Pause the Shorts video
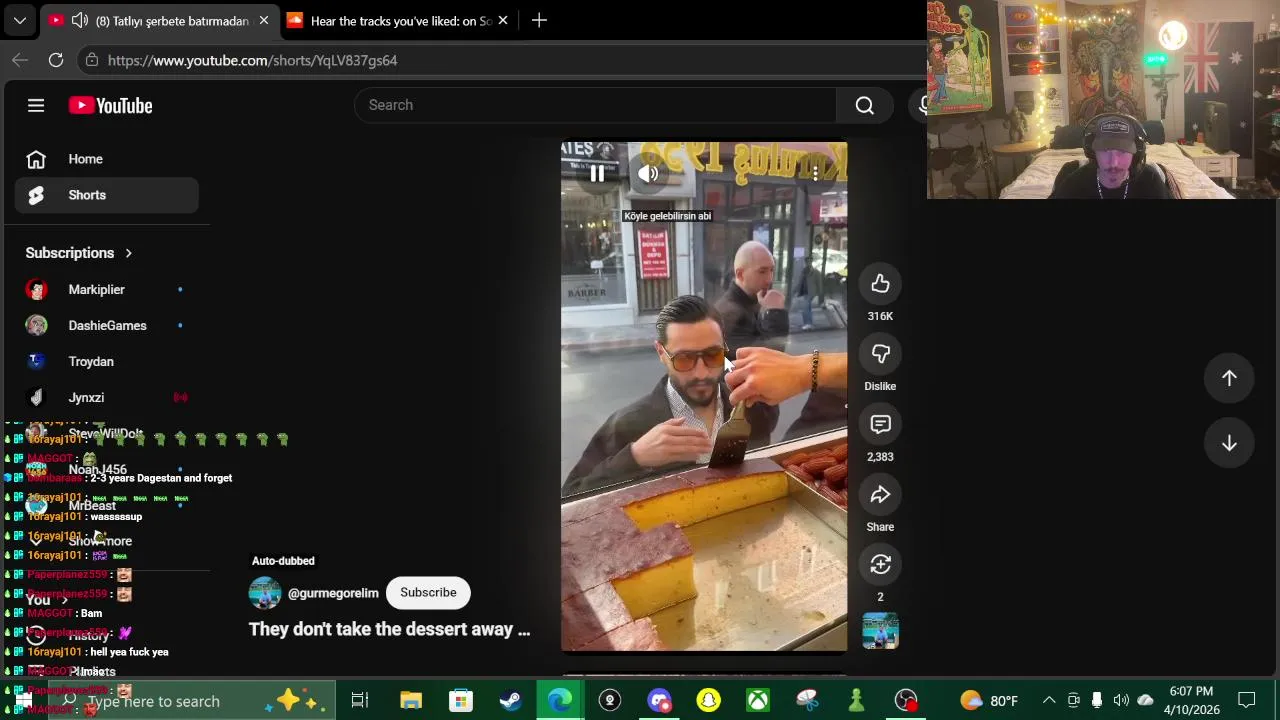 click(597, 173)
